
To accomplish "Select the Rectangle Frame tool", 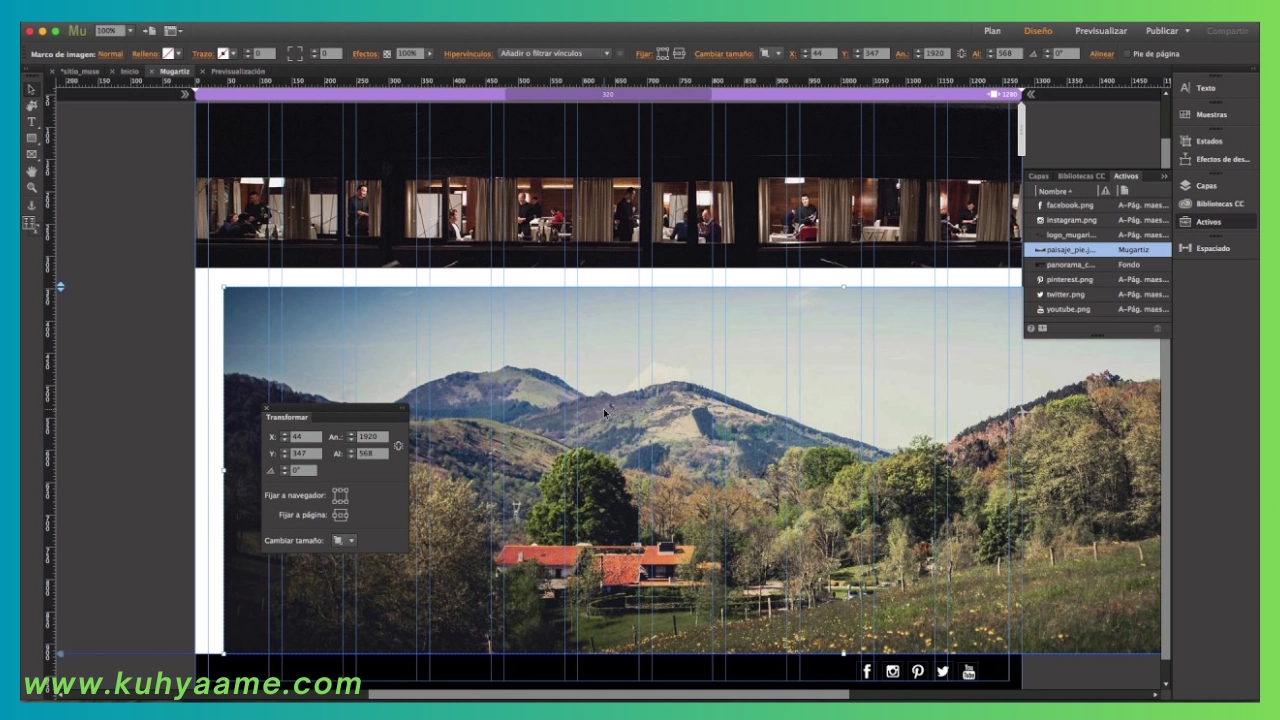I will coord(31,154).
